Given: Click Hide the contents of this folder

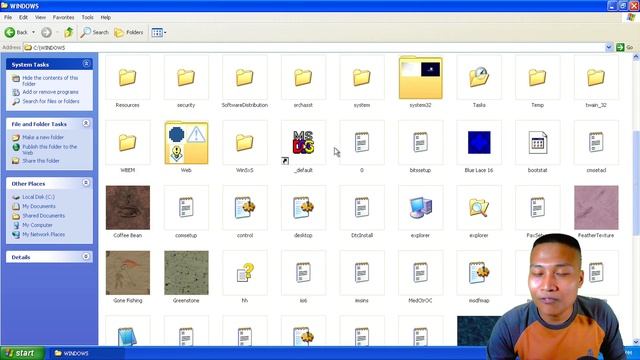Looking at the screenshot, I should 50,80.
